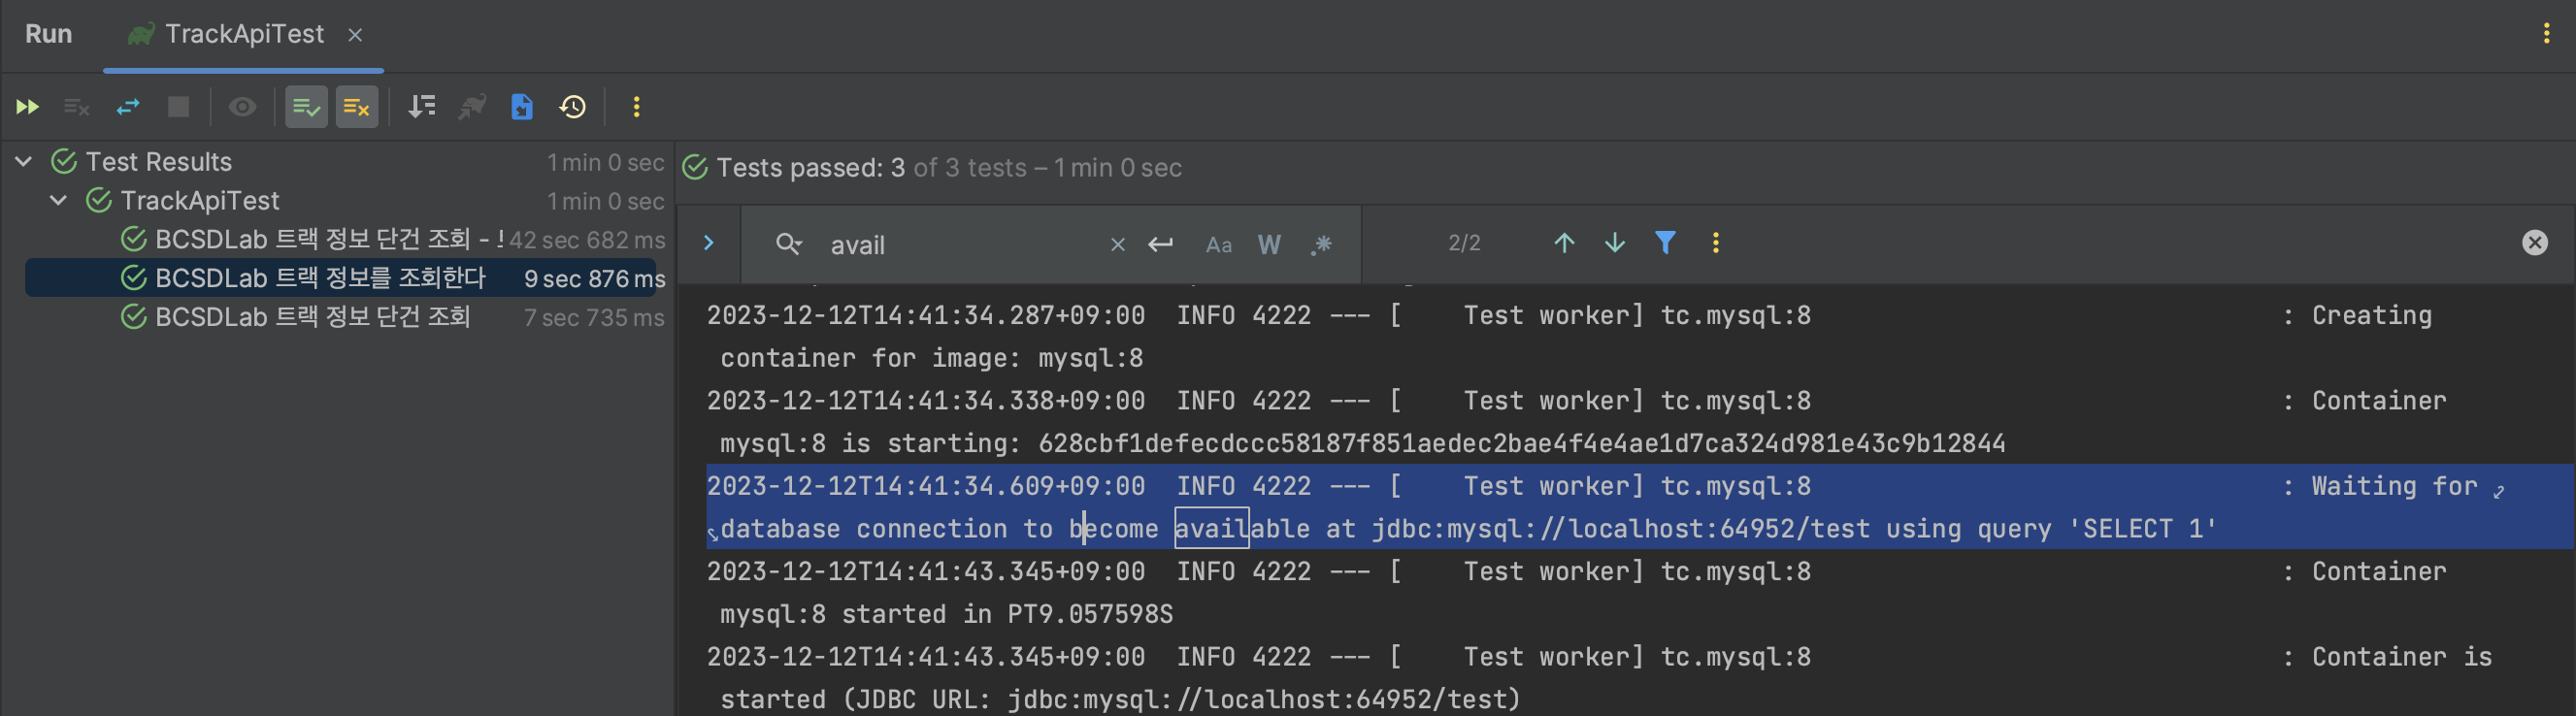This screenshot has width=2576, height=716.
Task: Toggle show ignored tests button
Action: tap(357, 107)
